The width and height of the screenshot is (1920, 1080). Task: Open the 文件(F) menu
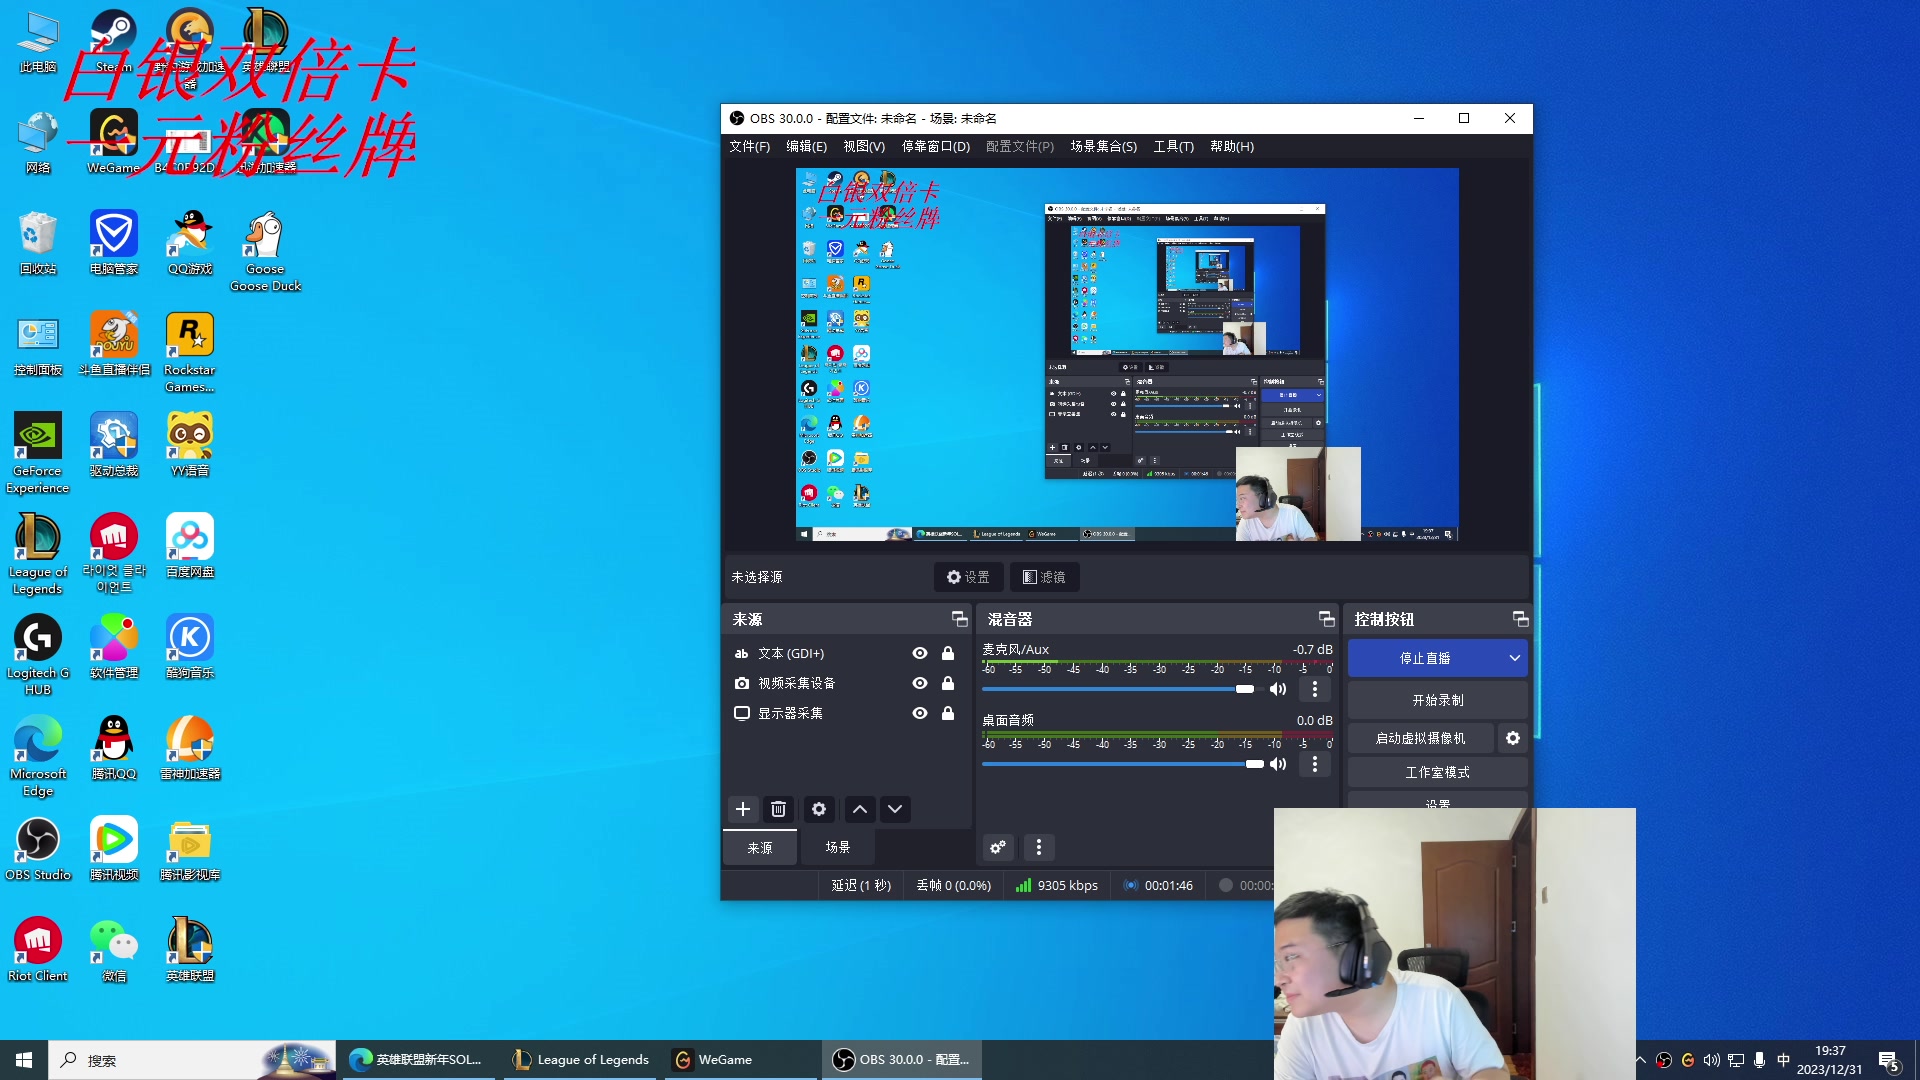(x=750, y=146)
